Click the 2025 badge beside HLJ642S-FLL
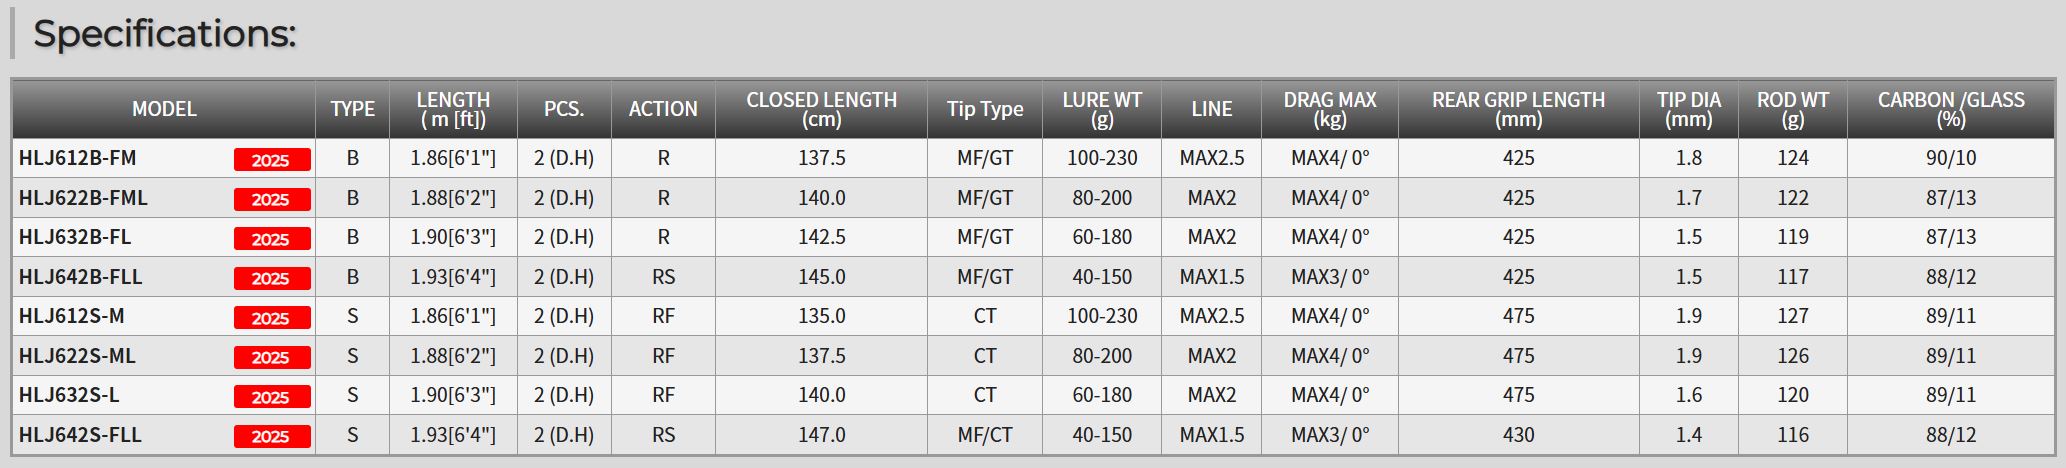The width and height of the screenshot is (2066, 468). click(x=271, y=436)
